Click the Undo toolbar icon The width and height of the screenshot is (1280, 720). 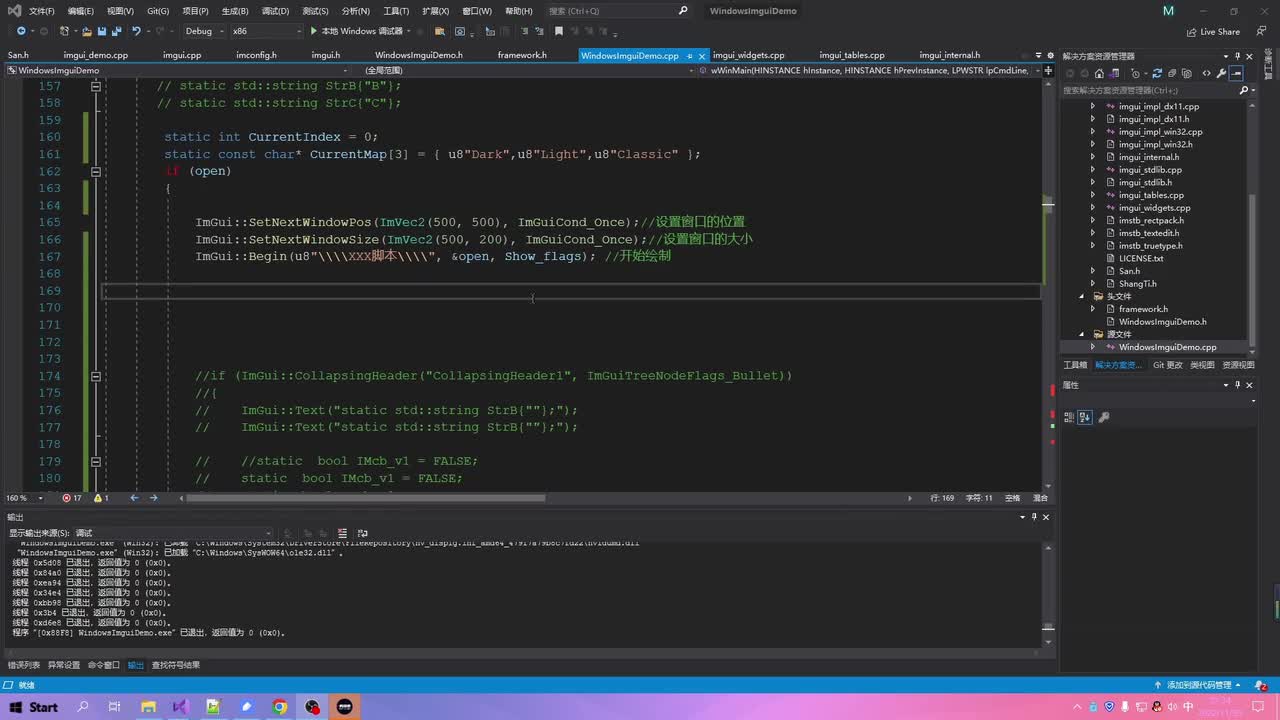point(136,31)
